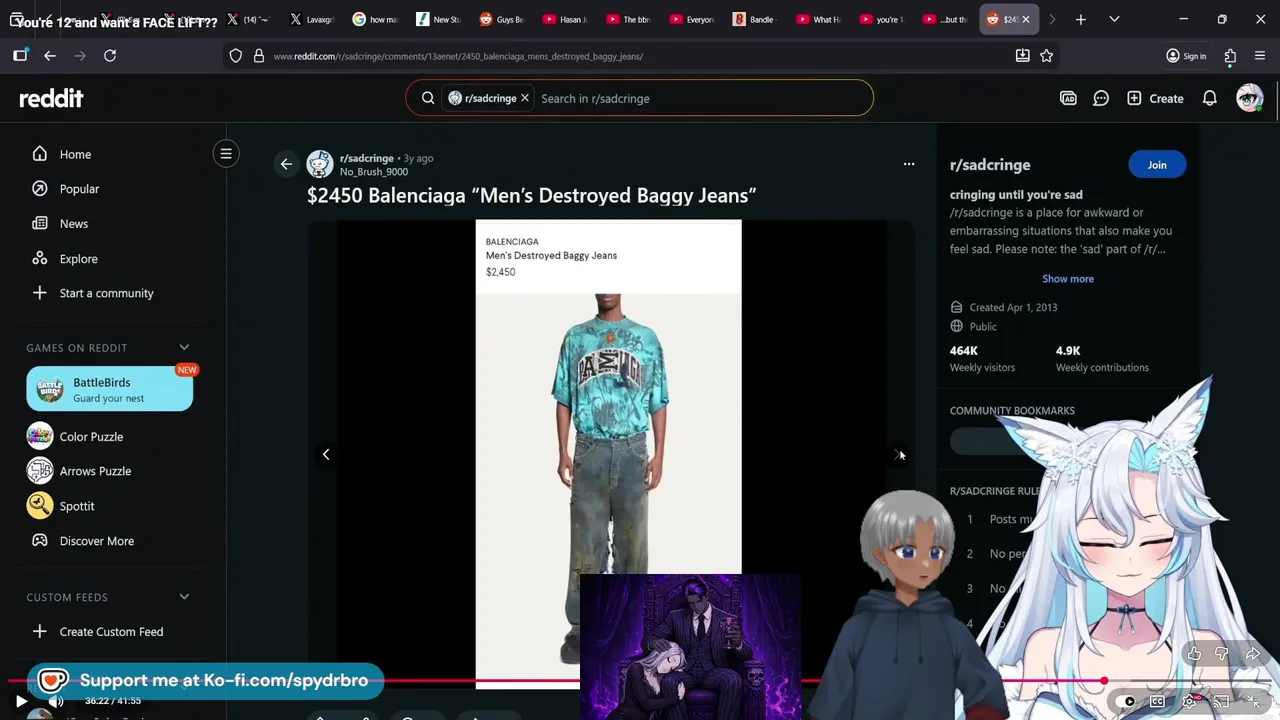1280x720 pixels.
Task: Open the r/sadcringe community avatar
Action: (320, 164)
